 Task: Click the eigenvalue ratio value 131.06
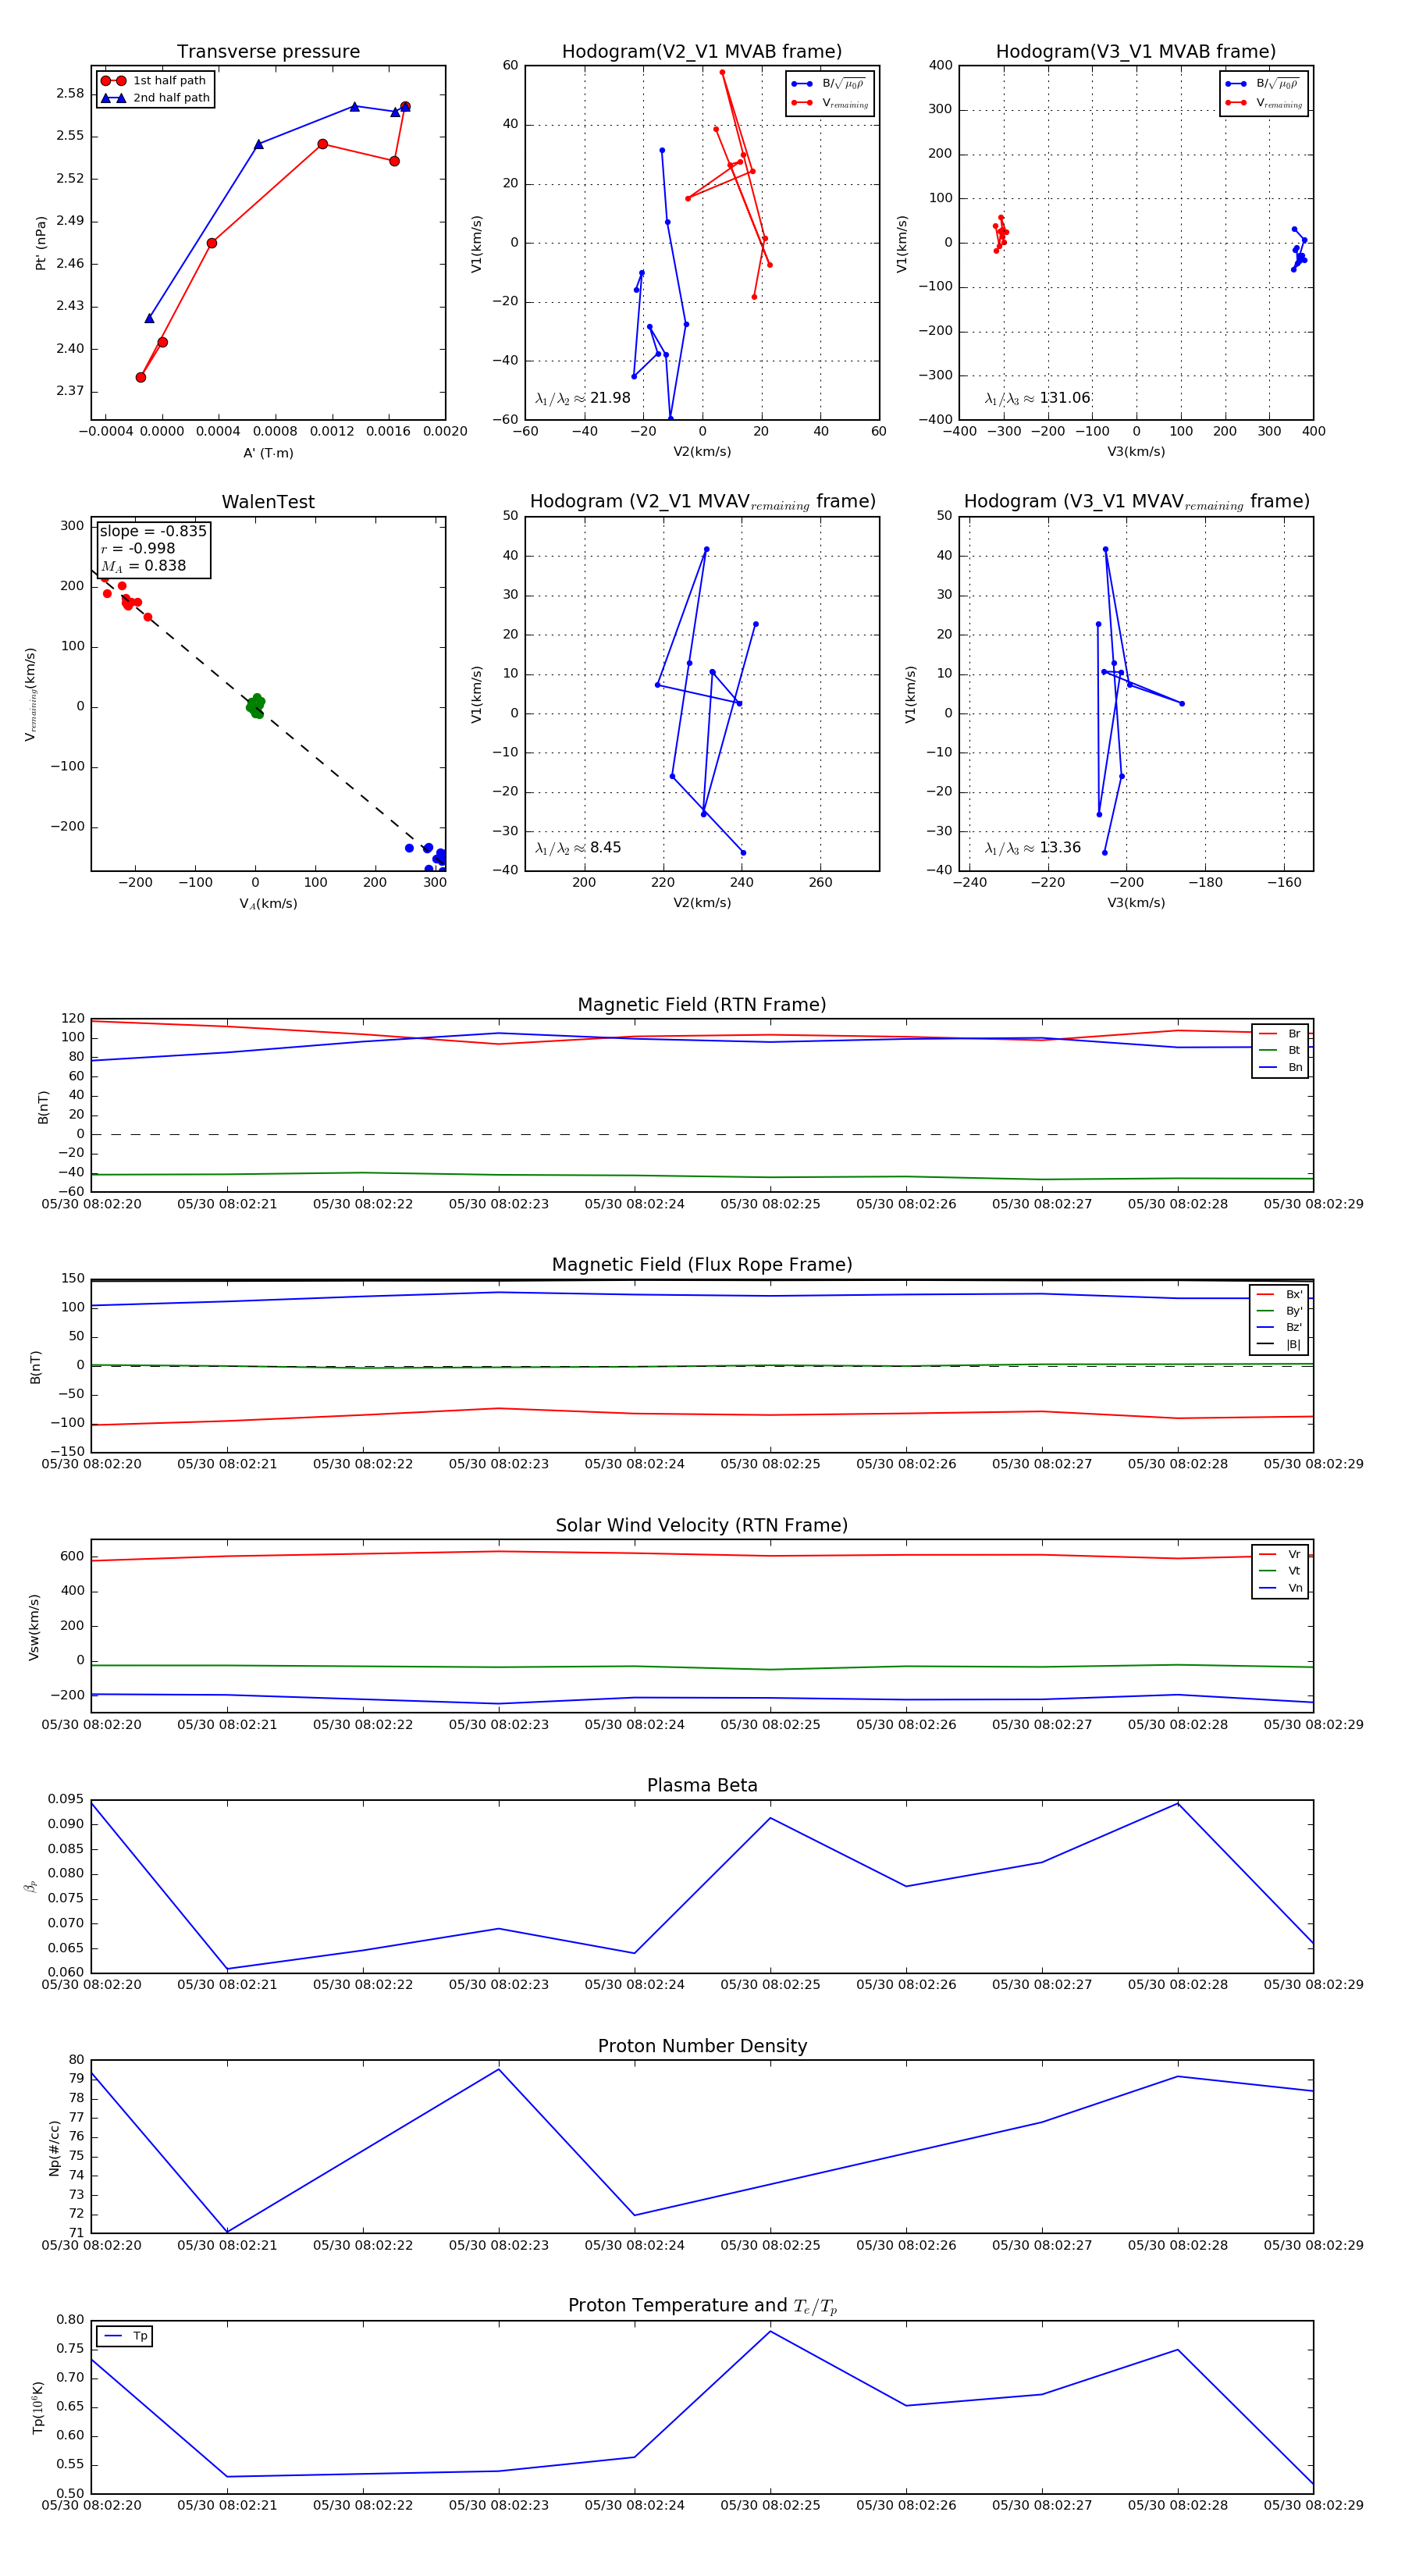[x=1065, y=398]
